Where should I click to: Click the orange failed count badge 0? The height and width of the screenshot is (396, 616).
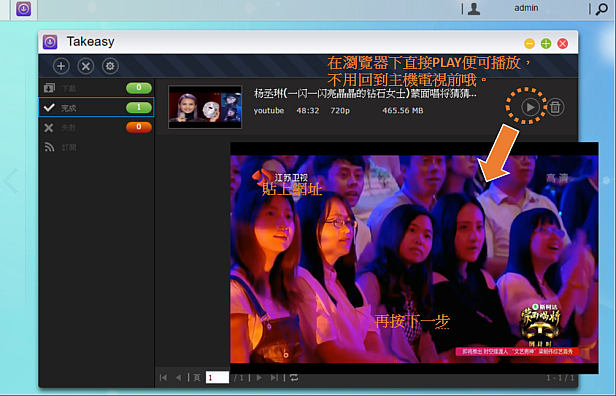[x=139, y=127]
